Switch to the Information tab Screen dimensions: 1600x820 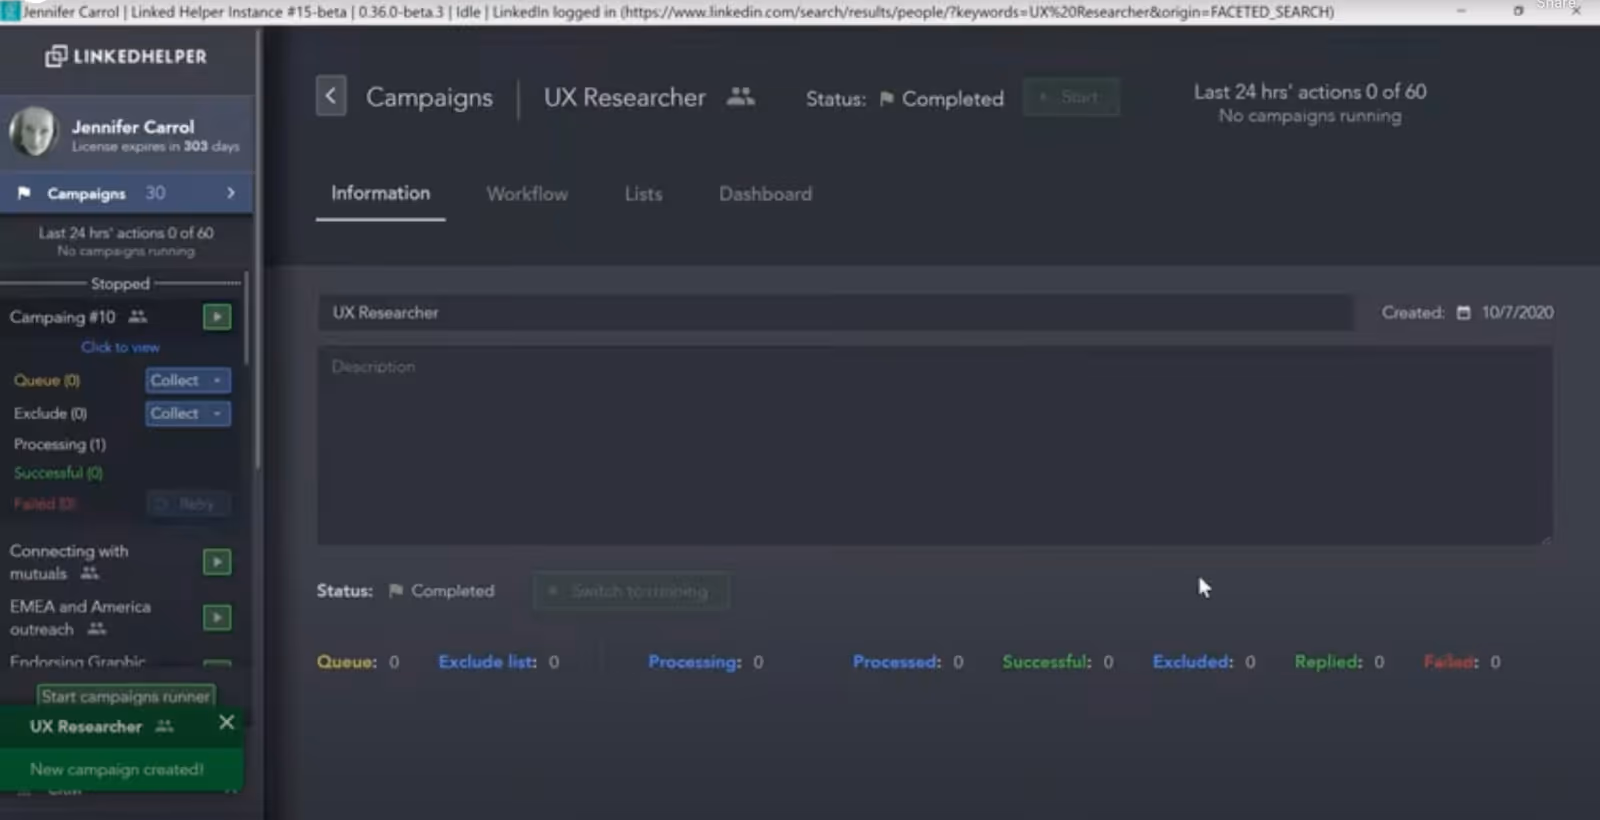click(x=381, y=193)
